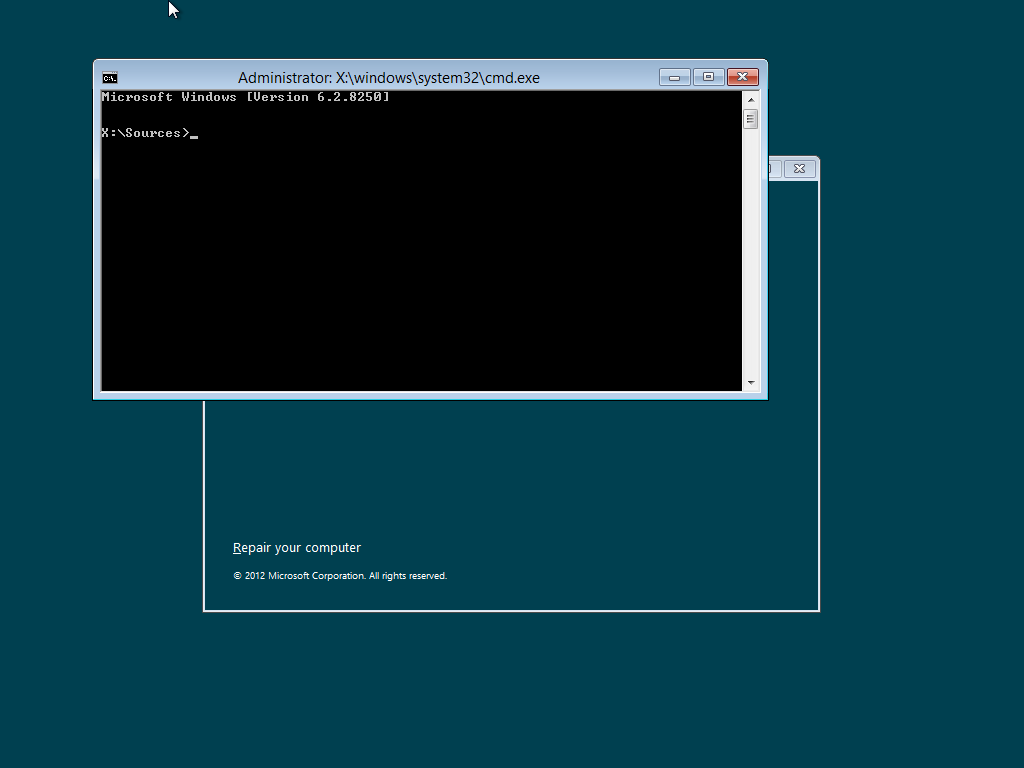Click the cmd.exe title bar text
This screenshot has width=1024, height=768.
388,78
